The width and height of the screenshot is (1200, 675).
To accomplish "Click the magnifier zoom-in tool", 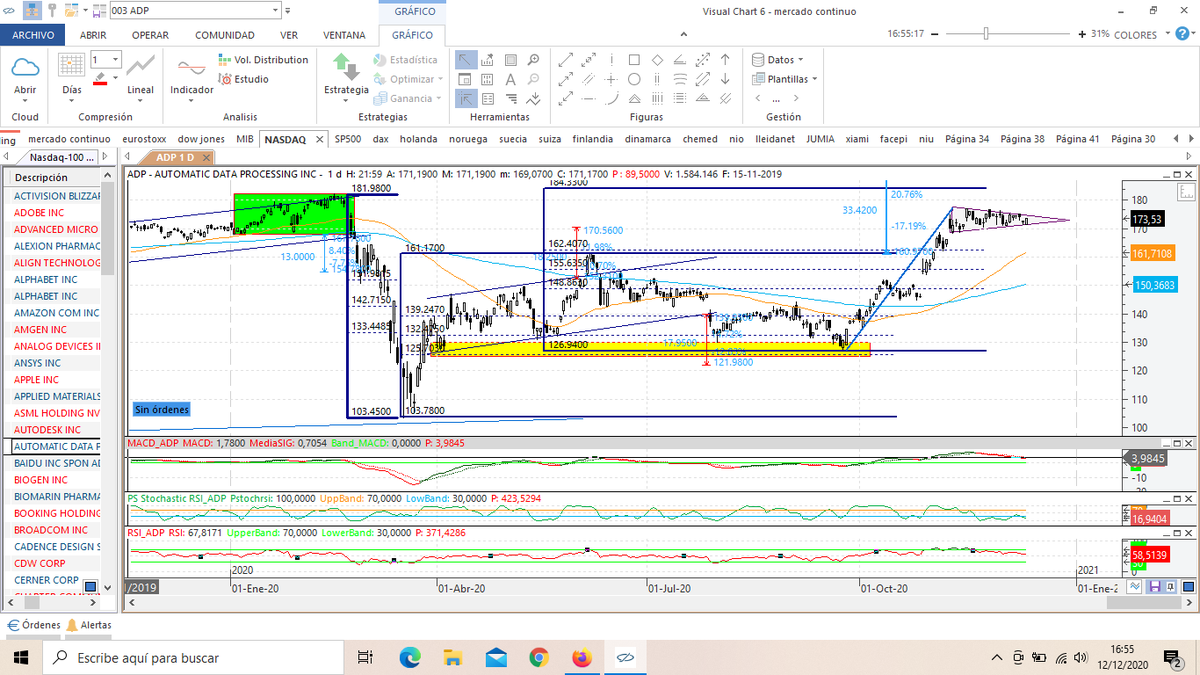I will (x=534, y=60).
